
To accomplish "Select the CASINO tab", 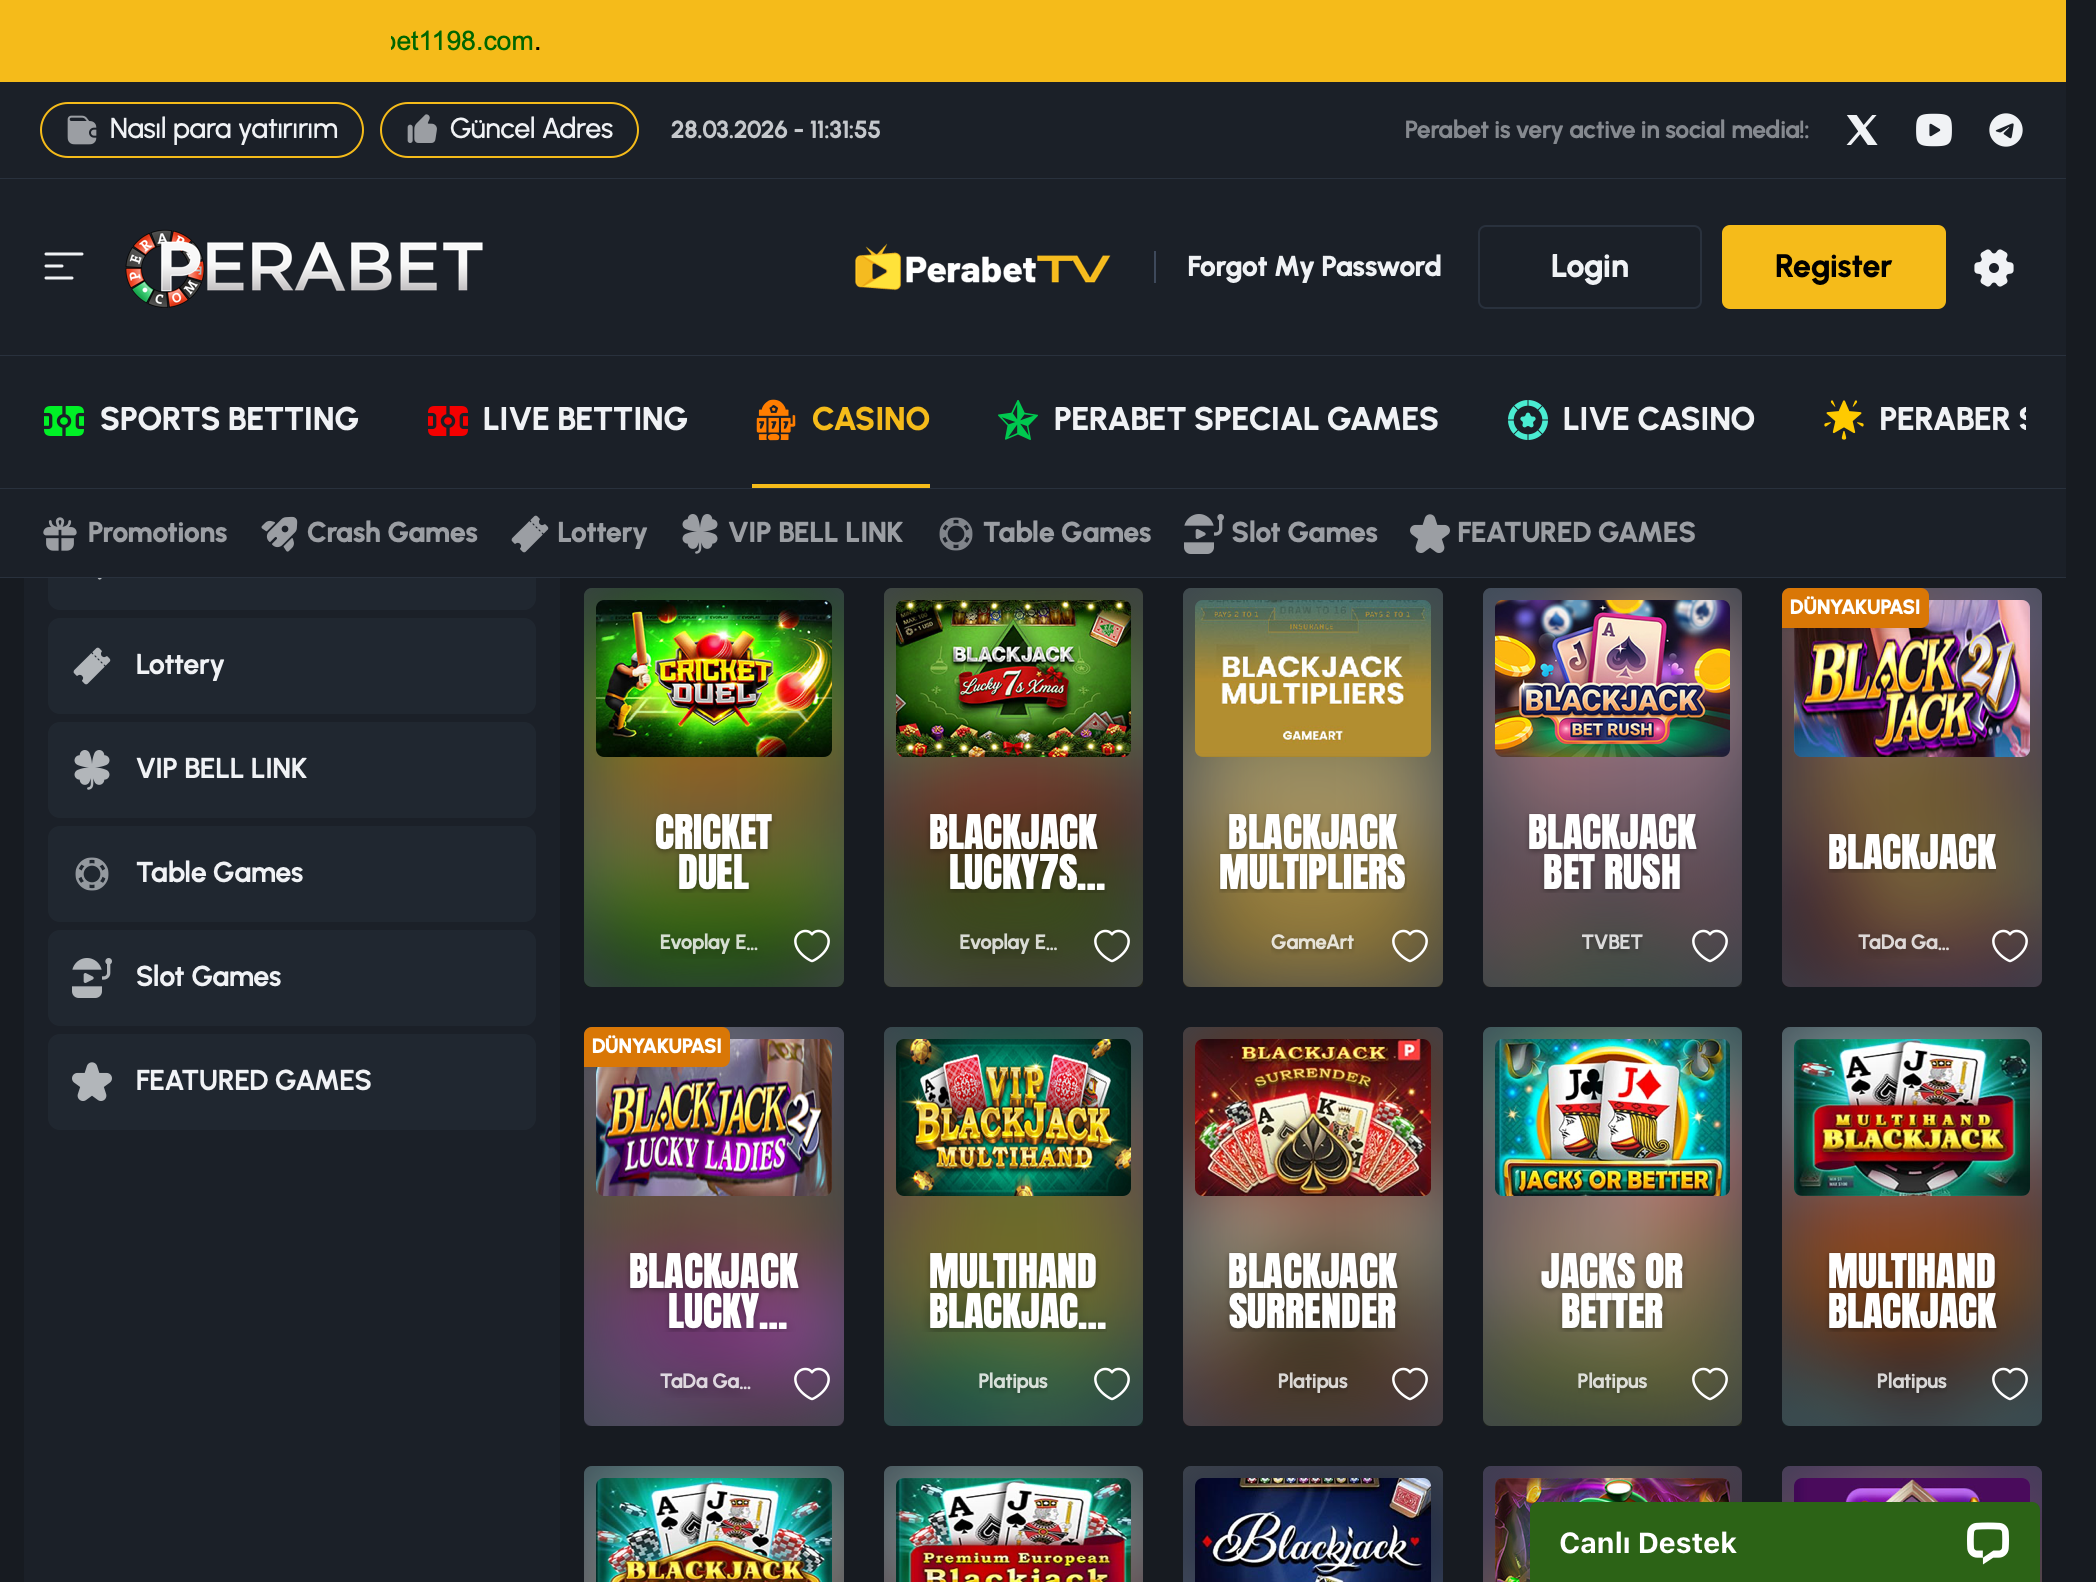I will (842, 419).
